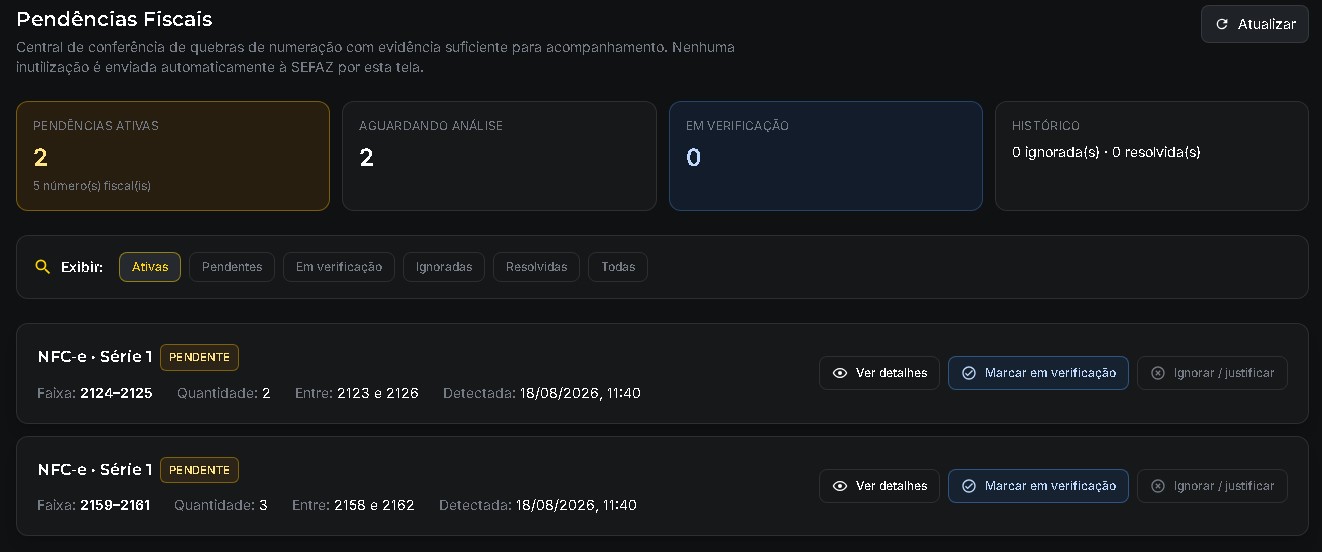1322x552 pixels.
Task: Click the eye icon for range 2159–2161
Action: pyautogui.click(x=840, y=486)
